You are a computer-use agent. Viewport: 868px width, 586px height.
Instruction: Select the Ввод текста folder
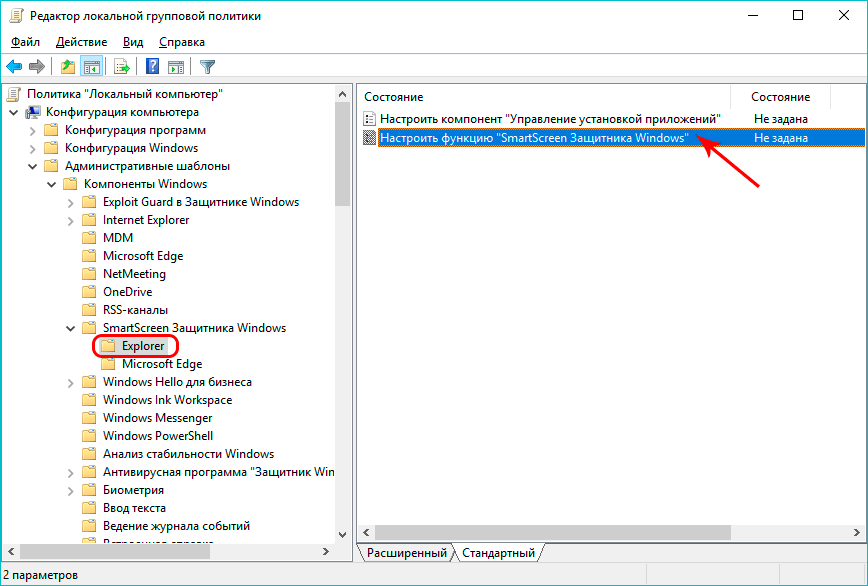(134, 508)
